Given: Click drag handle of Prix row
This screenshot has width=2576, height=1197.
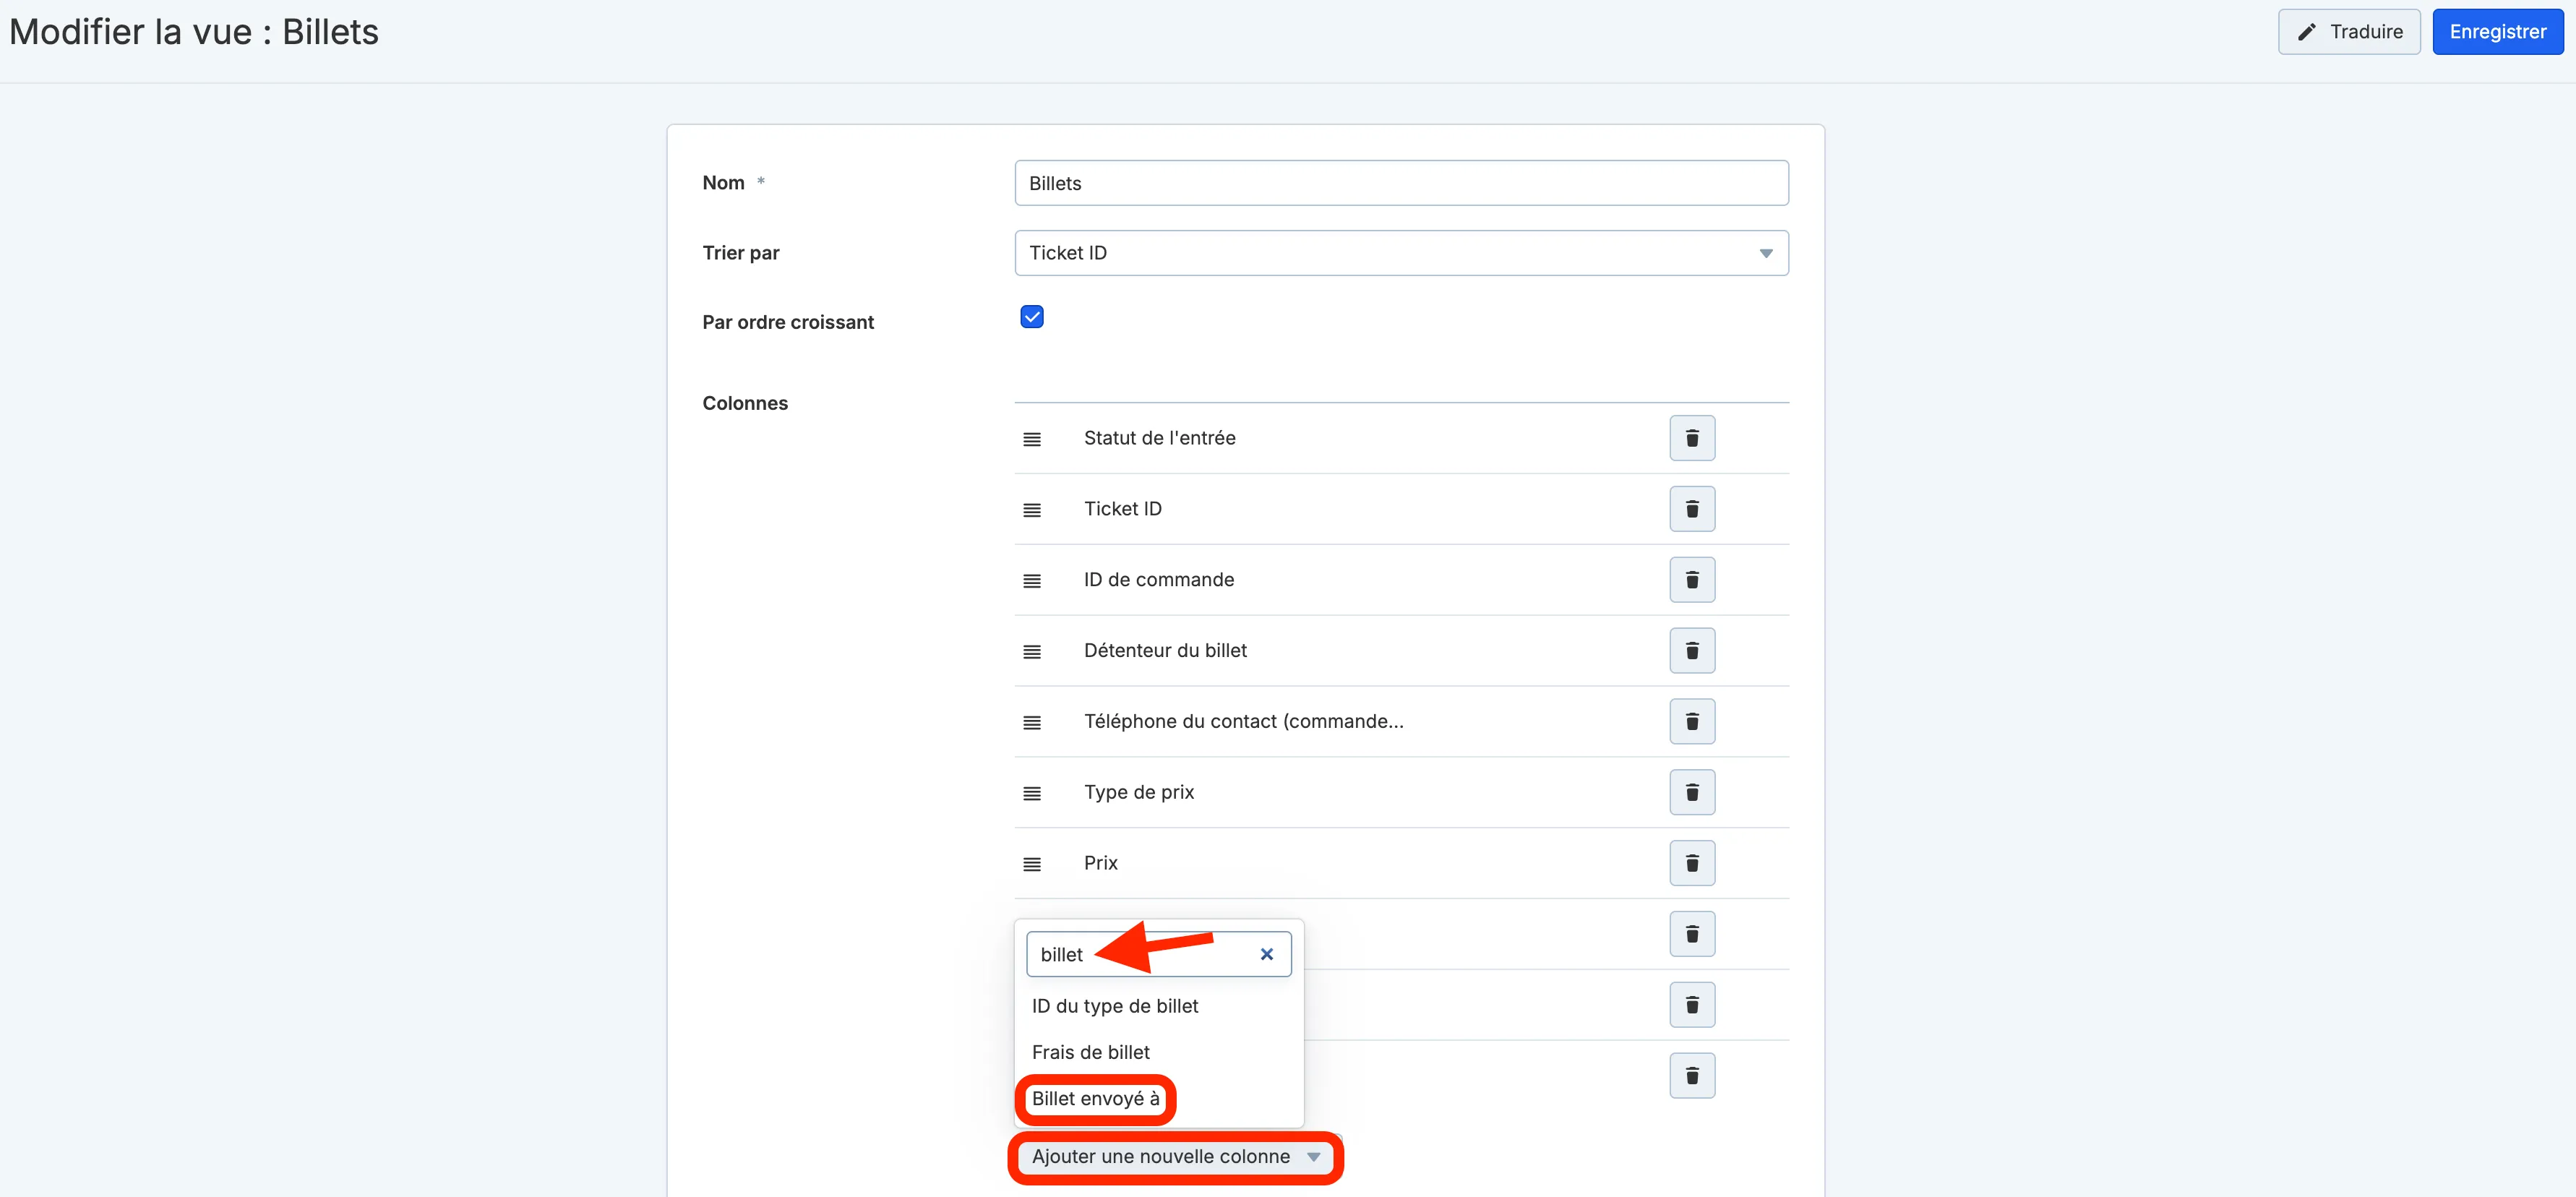Looking at the screenshot, I should coord(1032,865).
